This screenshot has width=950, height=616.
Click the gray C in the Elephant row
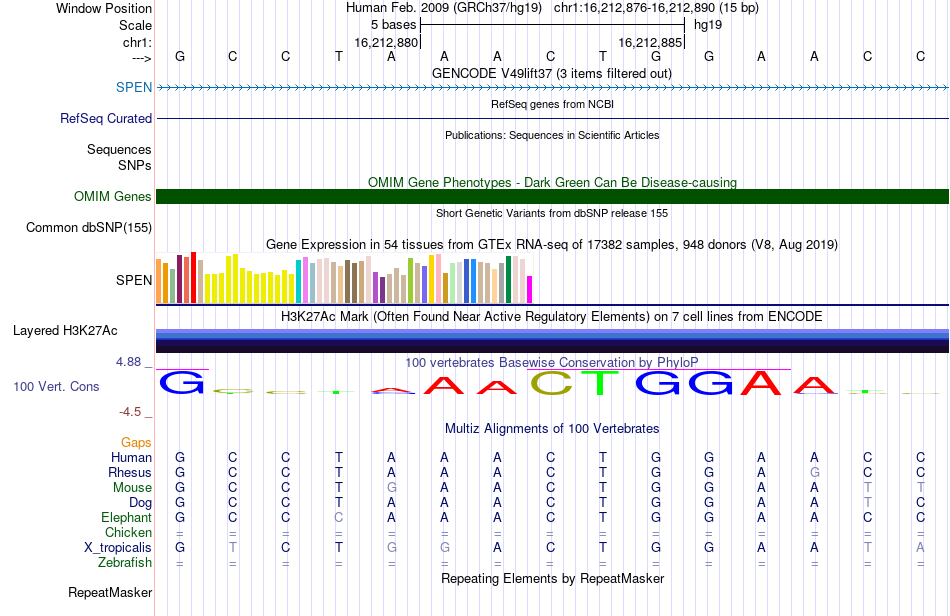[x=339, y=517]
